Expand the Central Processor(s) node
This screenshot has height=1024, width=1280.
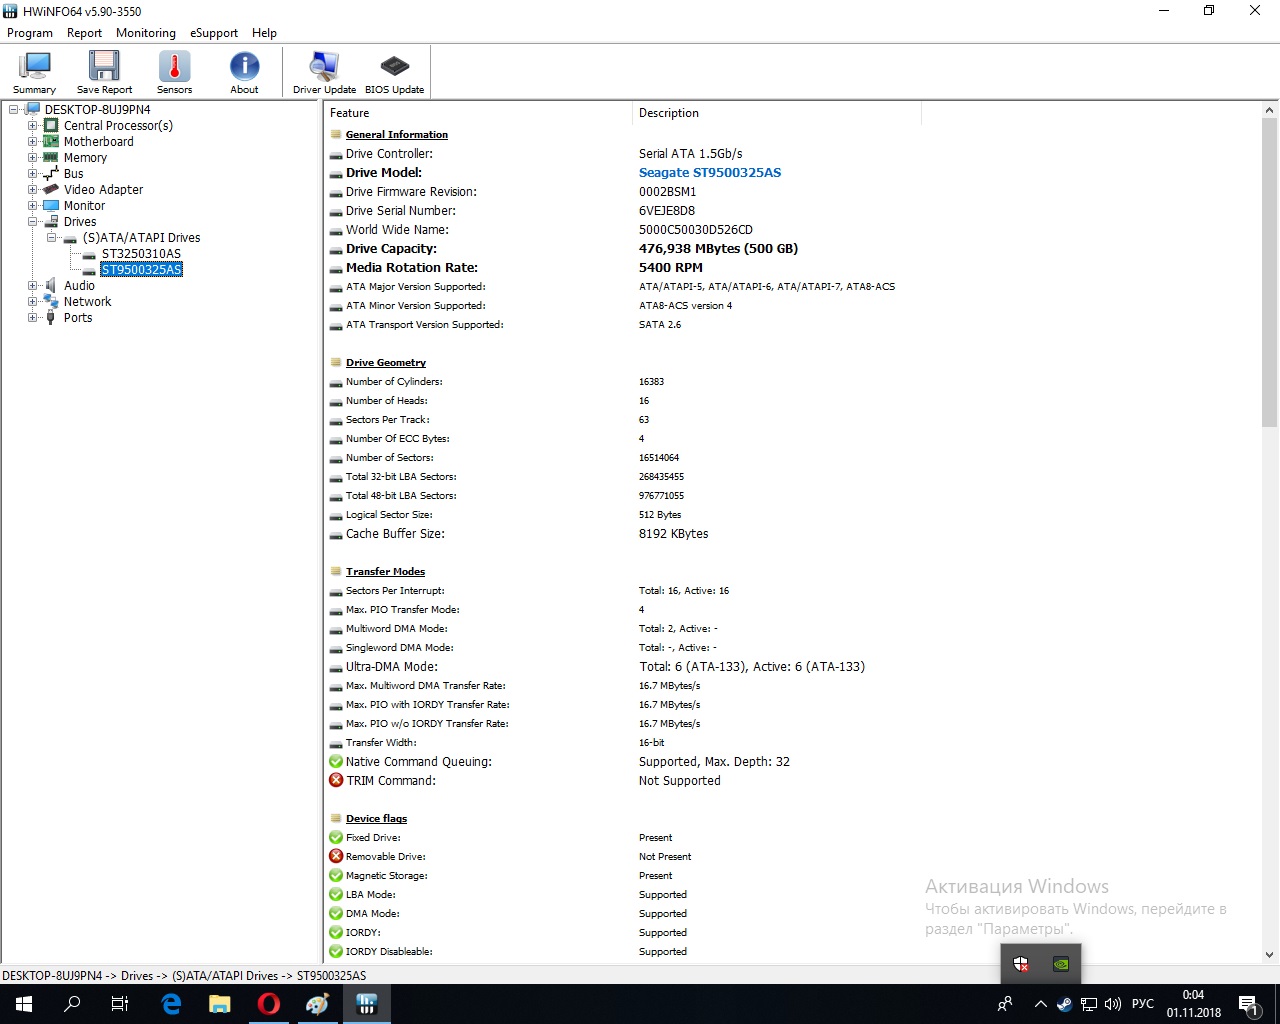[33, 126]
